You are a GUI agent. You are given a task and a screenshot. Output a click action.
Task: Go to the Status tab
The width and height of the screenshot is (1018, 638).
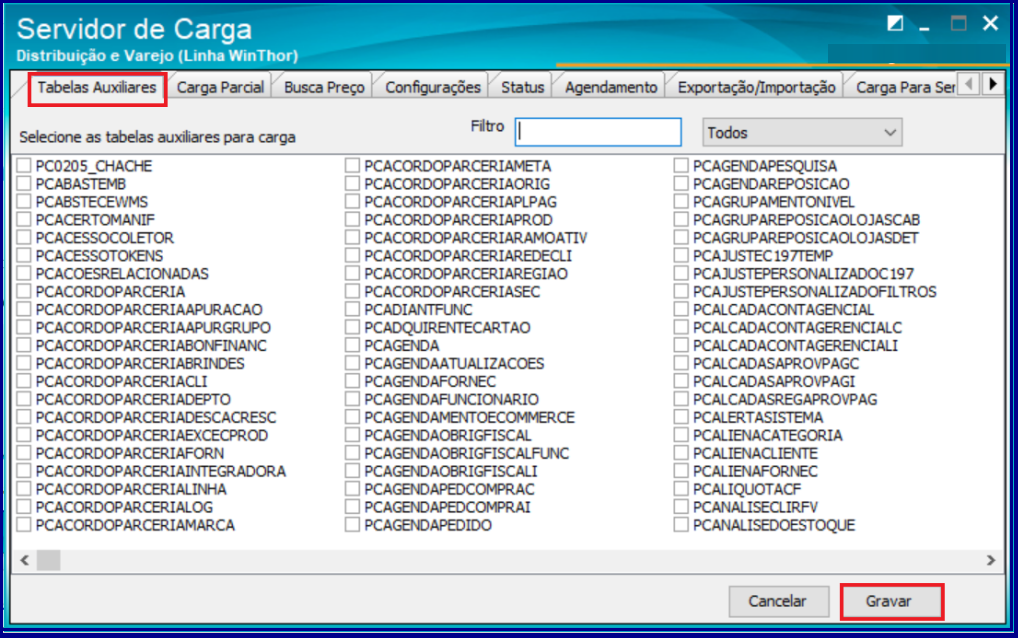tap(523, 88)
